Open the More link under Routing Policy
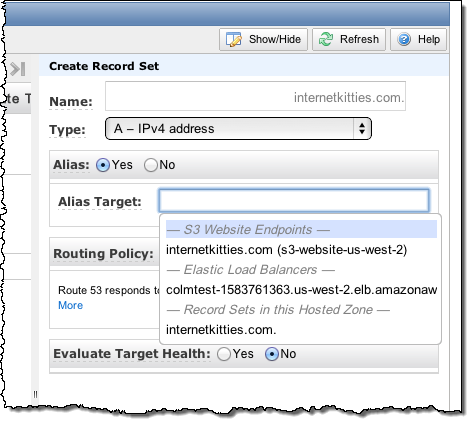 click(x=70, y=305)
